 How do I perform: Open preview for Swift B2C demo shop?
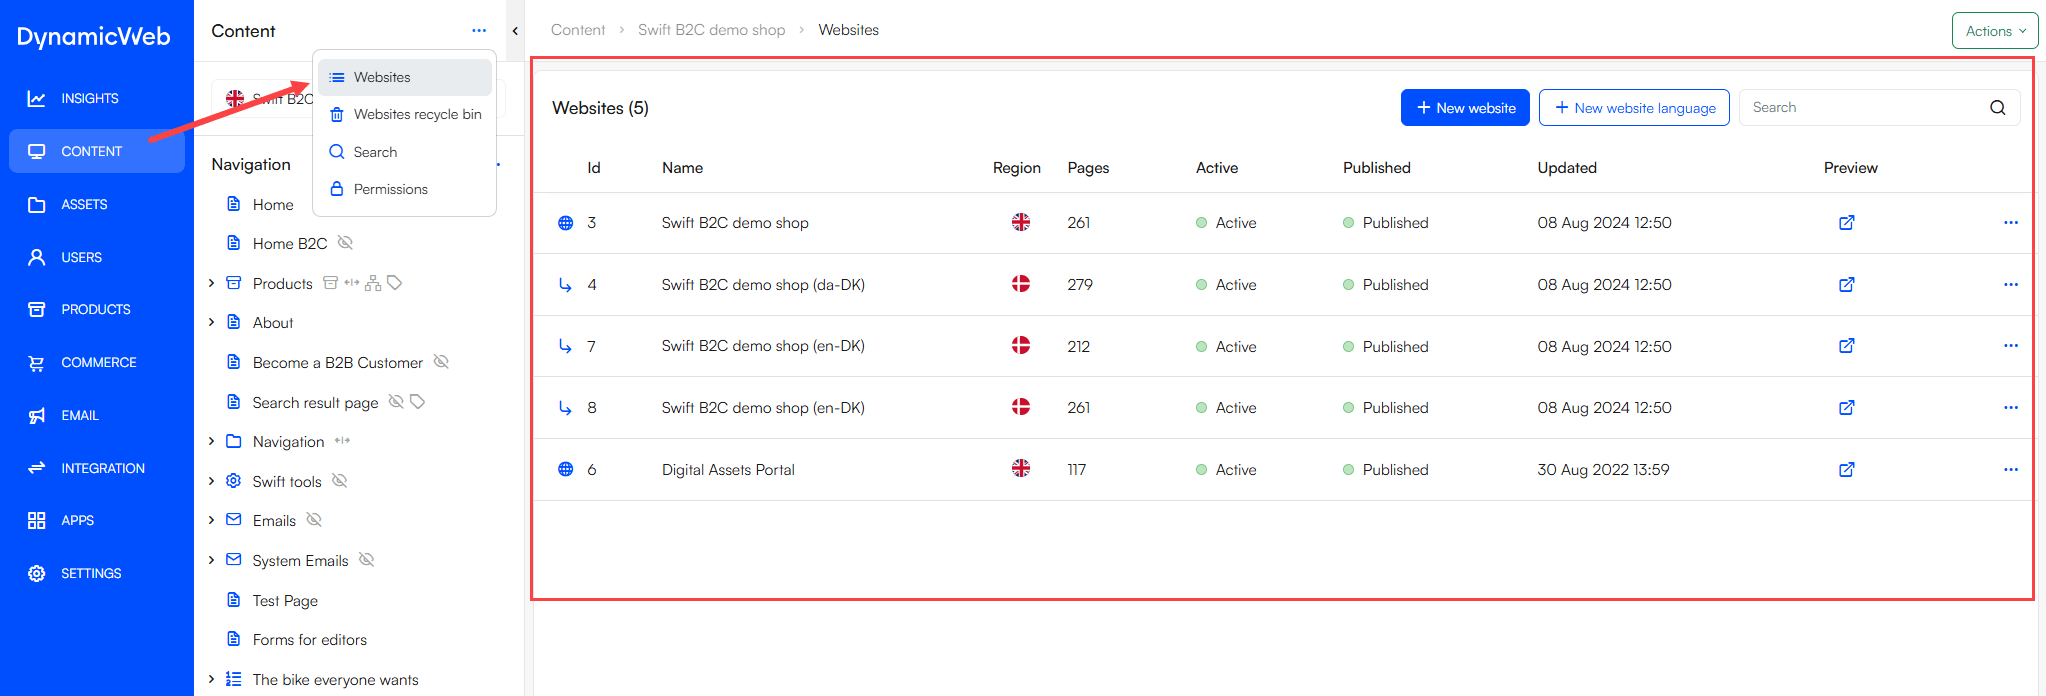(x=1847, y=222)
